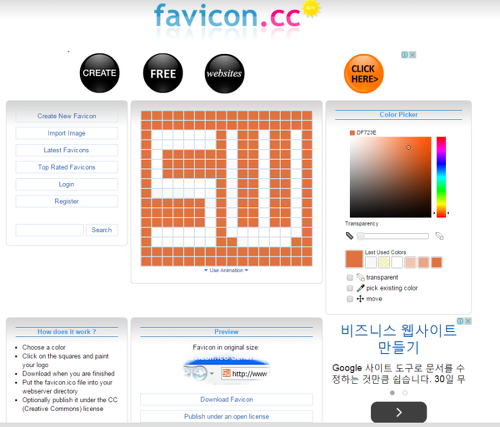Click the Preview heading
This screenshot has width=500, height=427.
click(226, 332)
